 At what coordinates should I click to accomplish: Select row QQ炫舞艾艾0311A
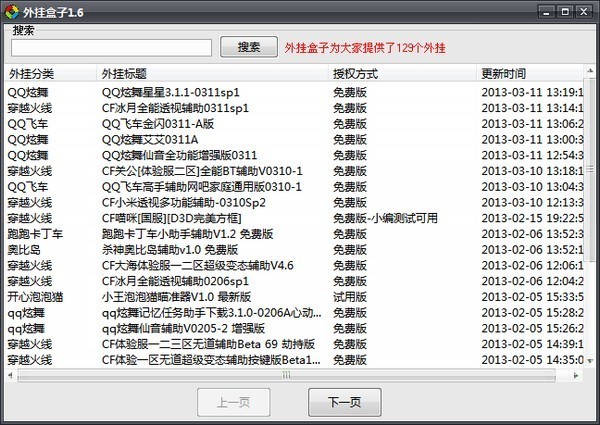295,139
